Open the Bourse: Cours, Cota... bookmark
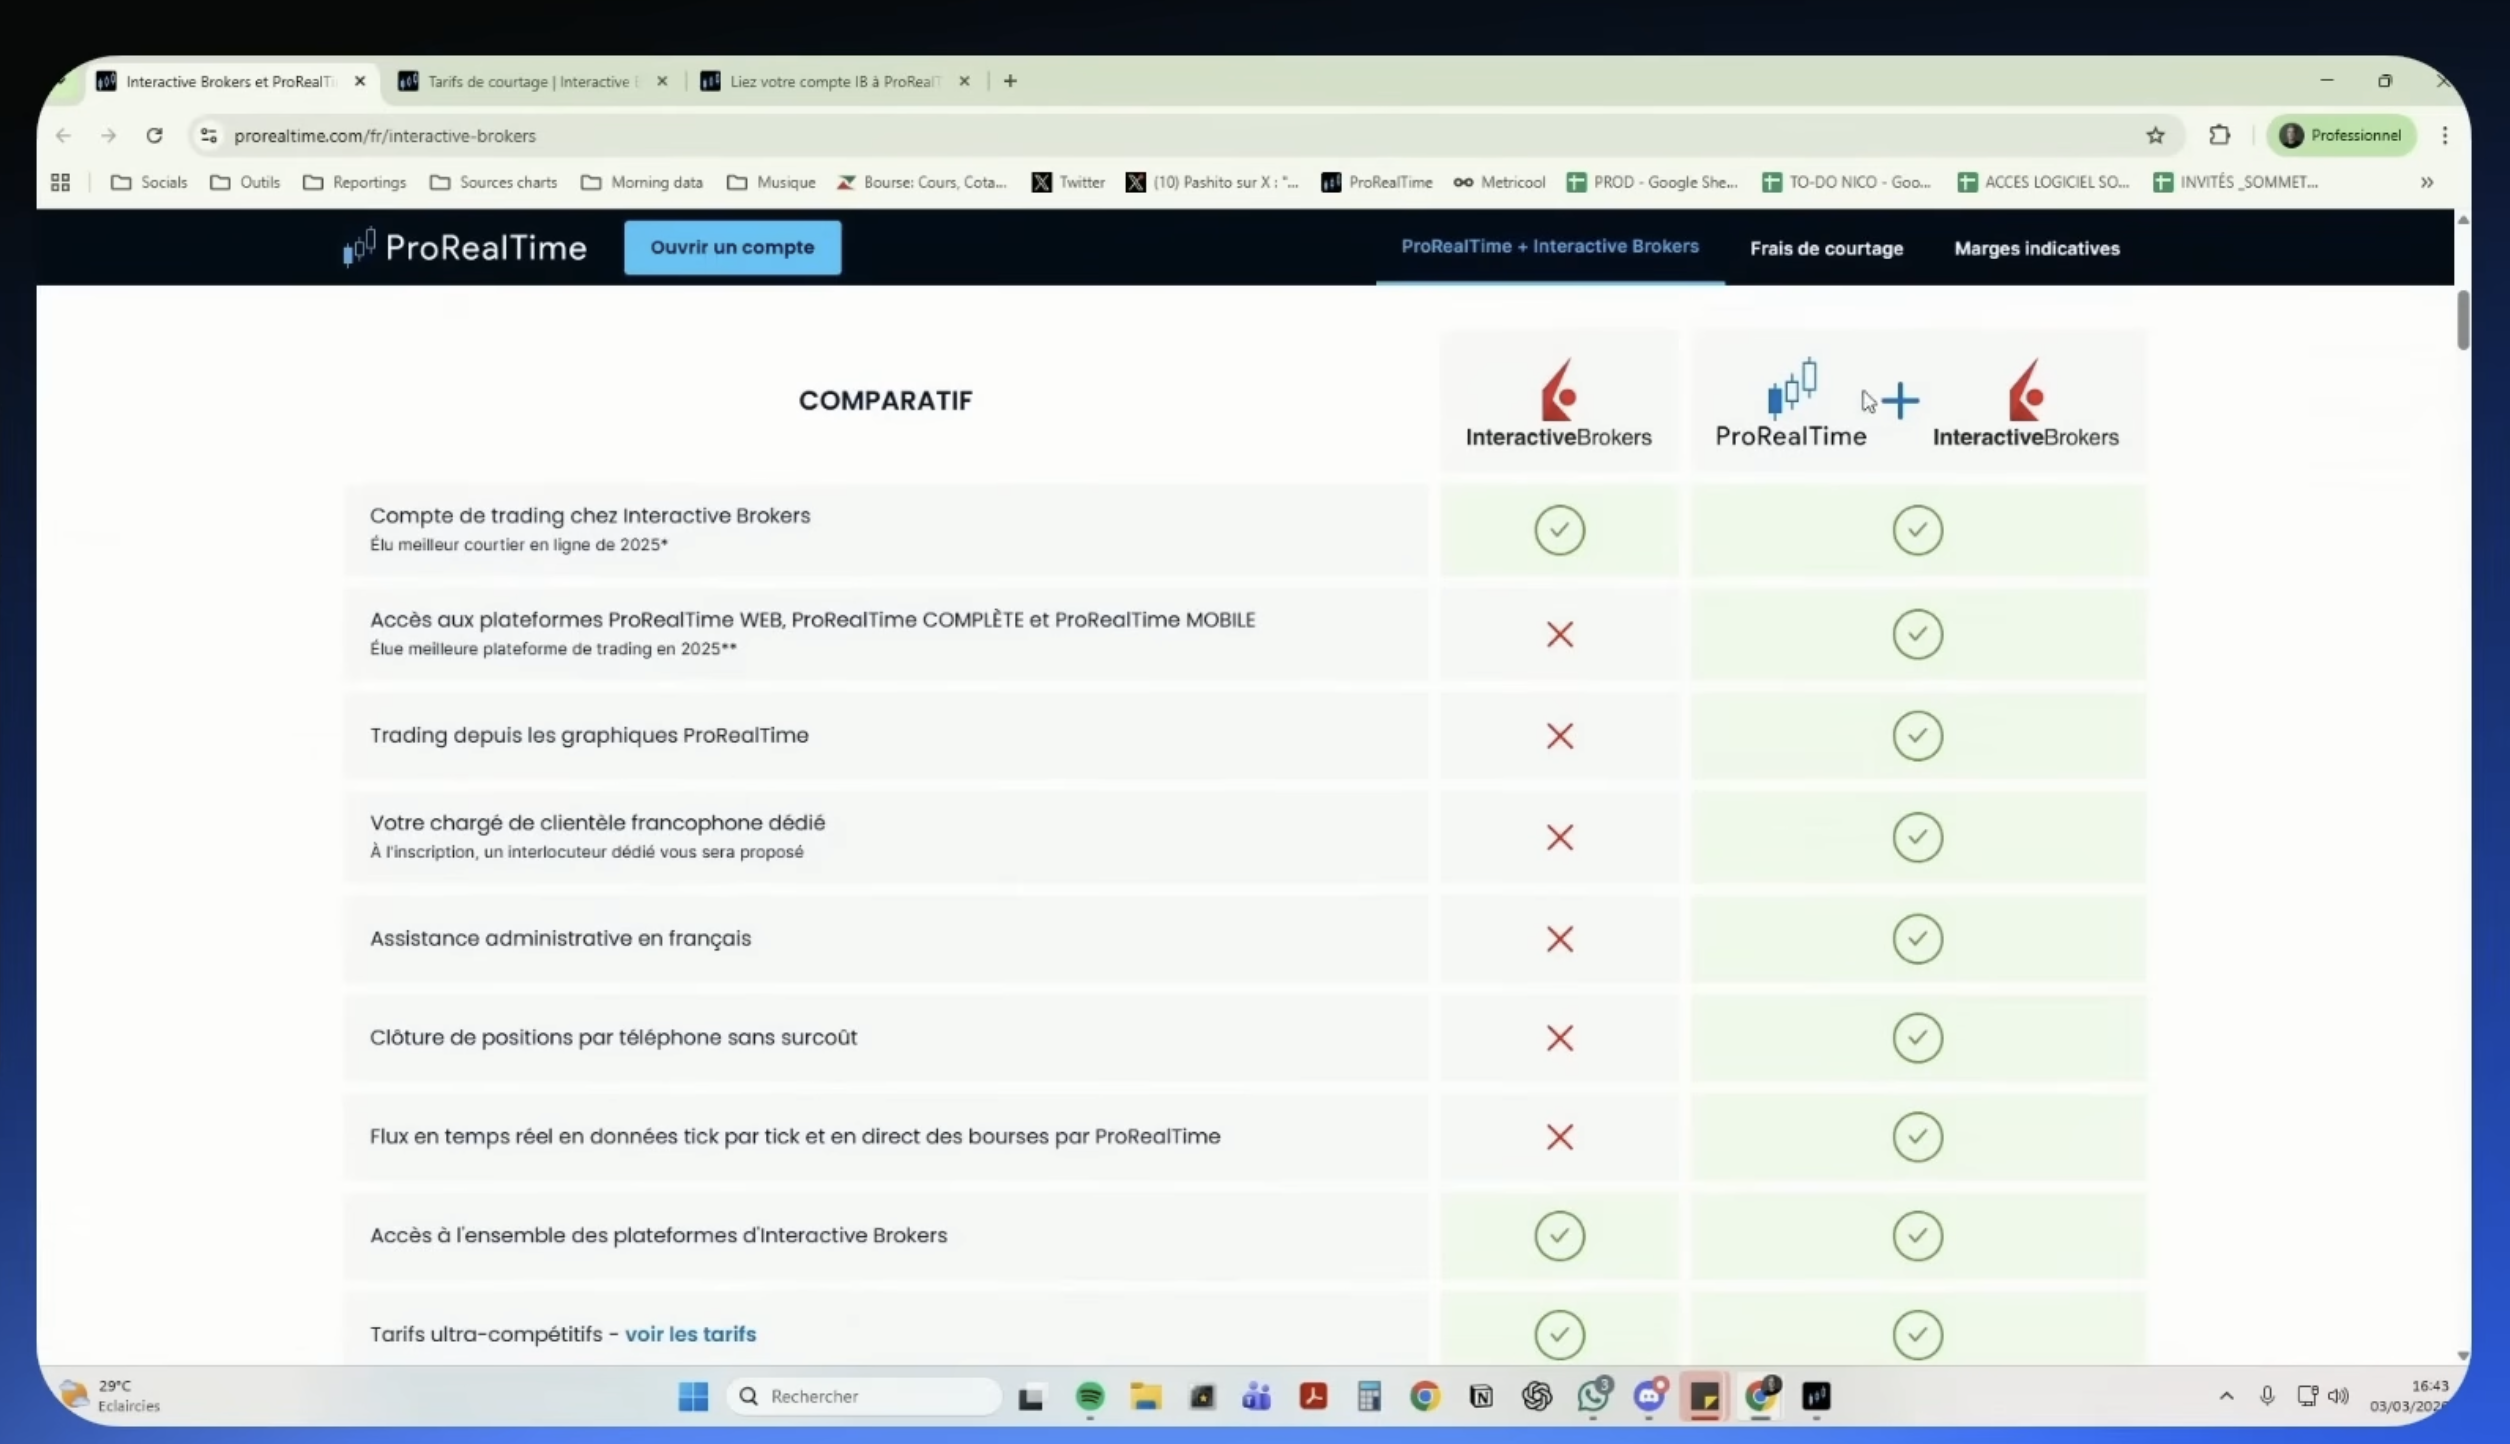 coord(922,182)
